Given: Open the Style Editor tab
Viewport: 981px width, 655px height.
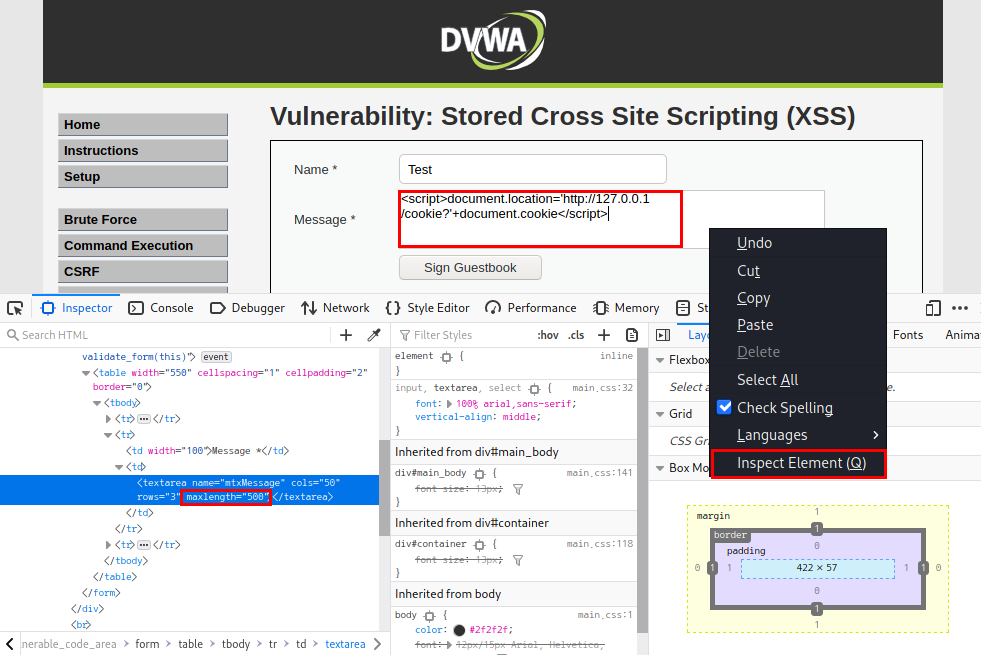Looking at the screenshot, I should pos(428,308).
